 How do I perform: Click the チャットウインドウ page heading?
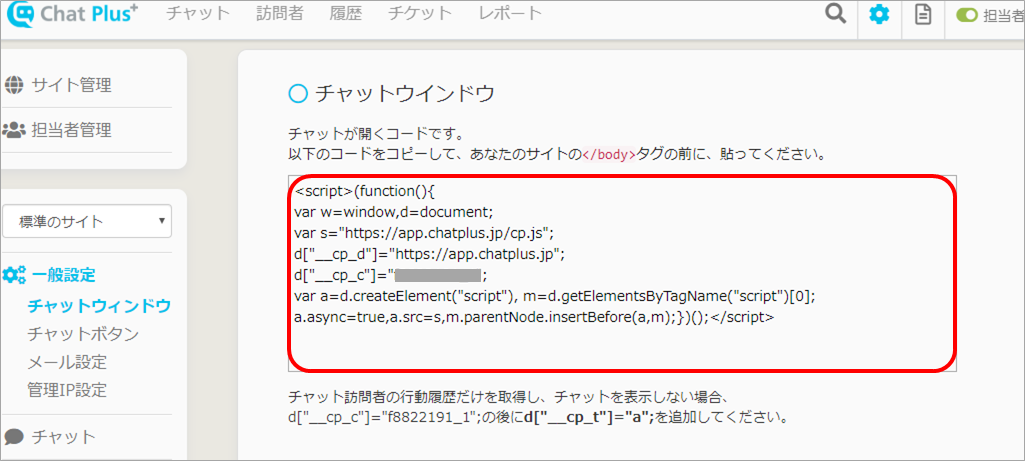pyautogui.click(x=404, y=94)
